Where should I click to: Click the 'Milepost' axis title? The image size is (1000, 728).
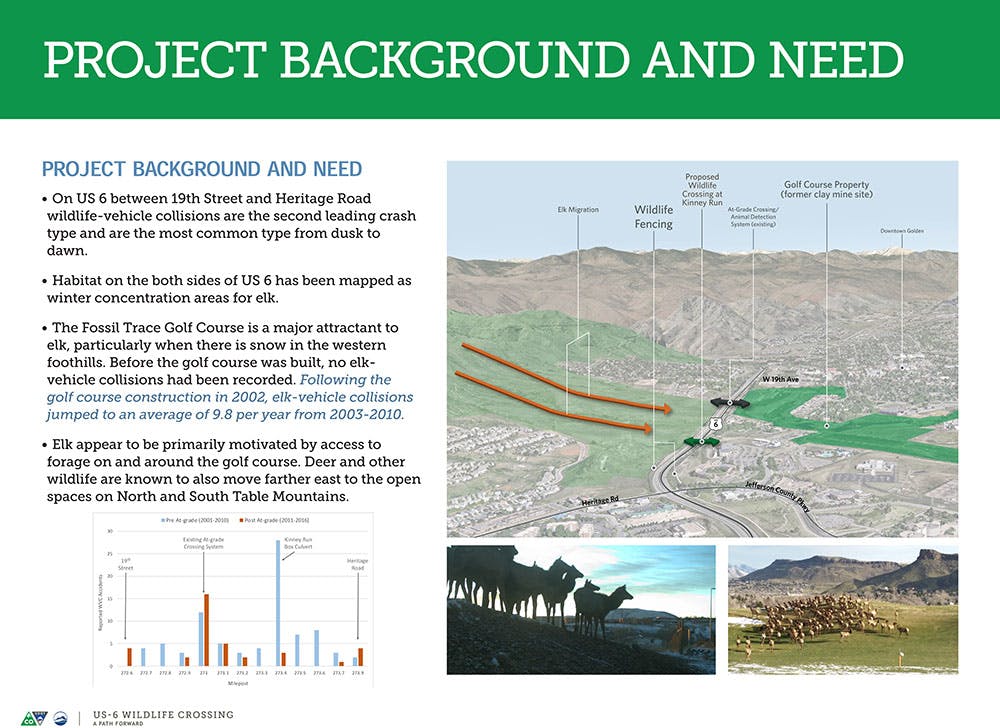click(x=237, y=683)
